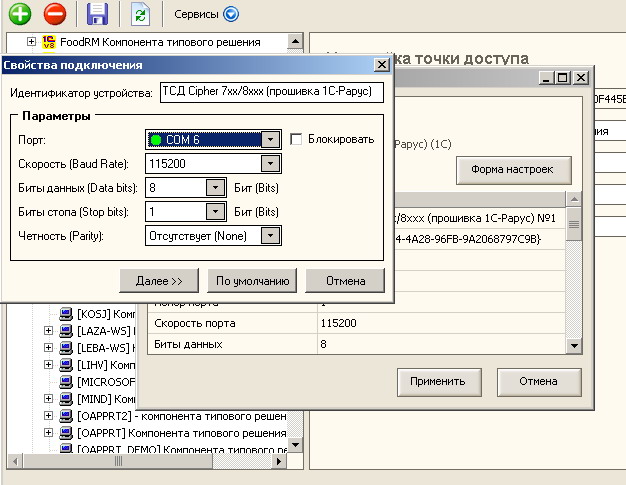This screenshot has width=626, height=485.
Task: Click the 1C icon beside FoodRM
Action: point(47,42)
